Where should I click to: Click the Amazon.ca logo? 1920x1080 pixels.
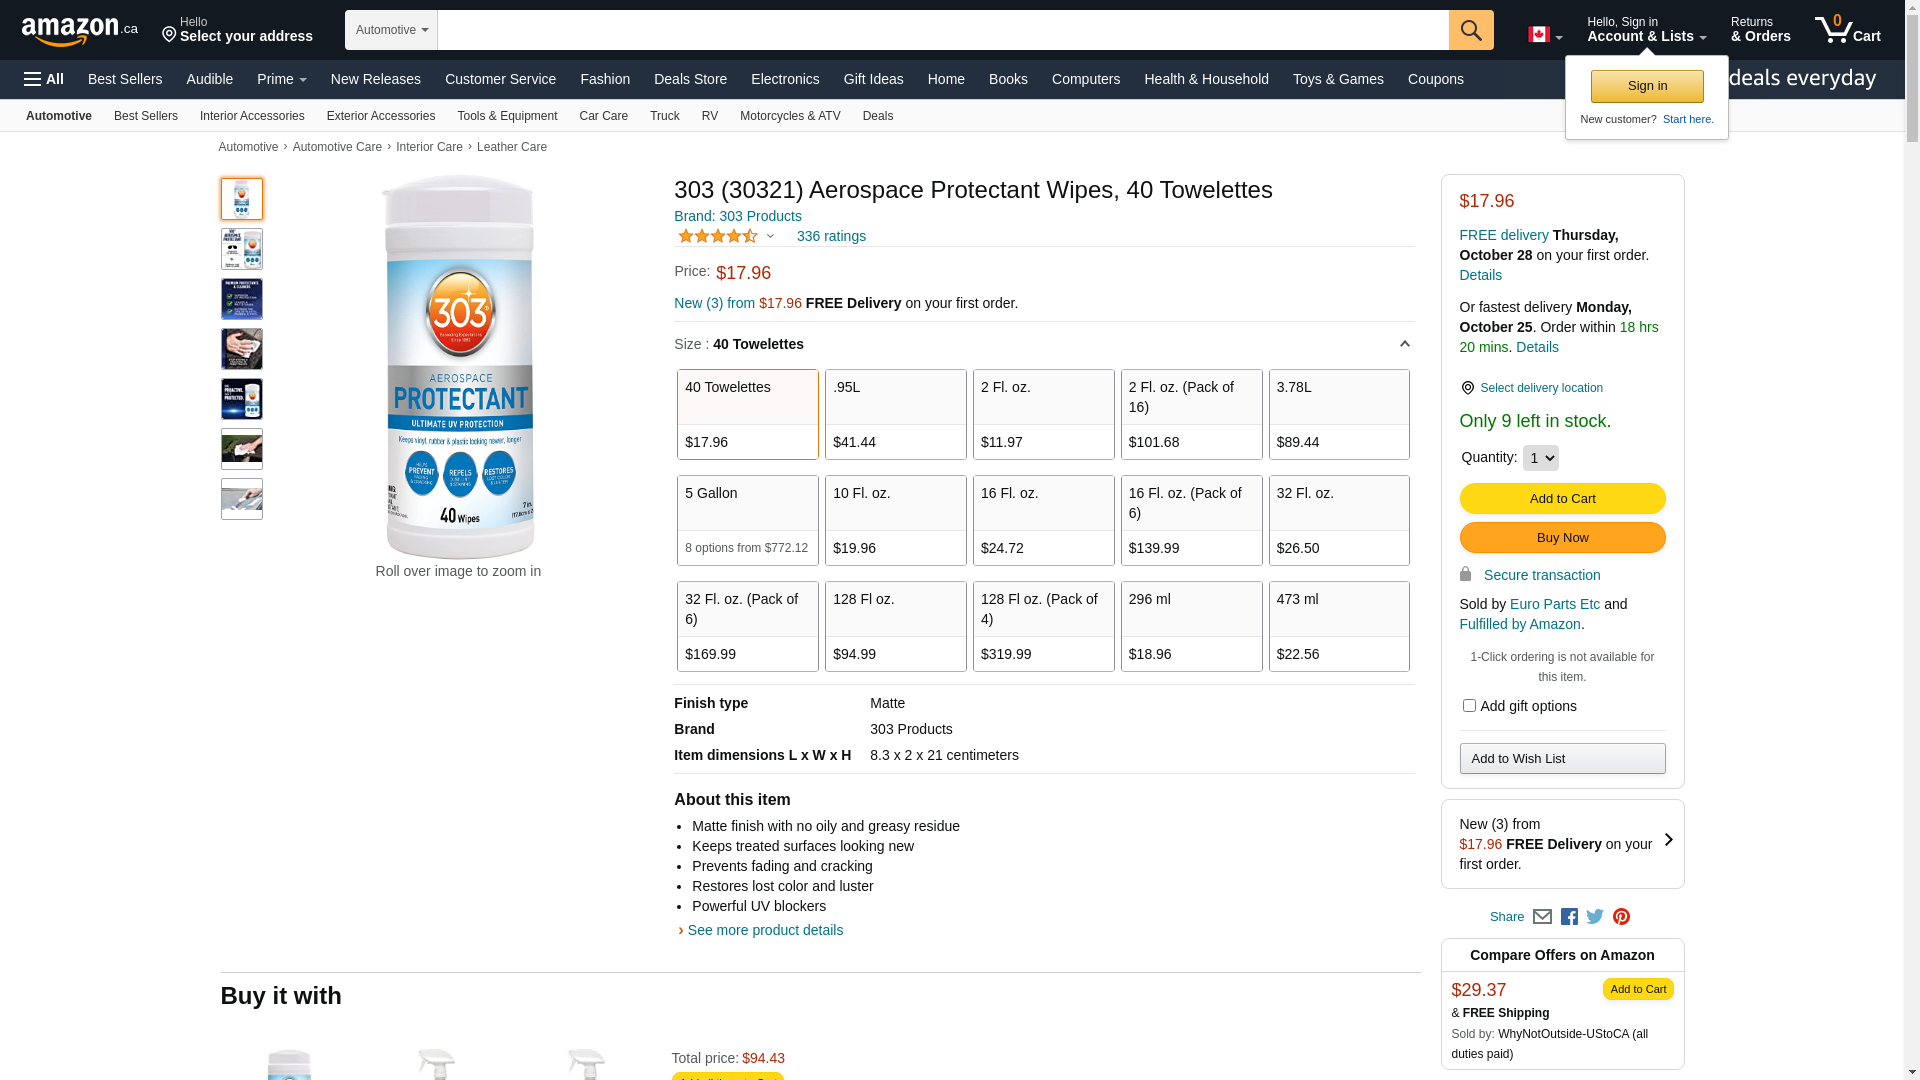click(80, 30)
